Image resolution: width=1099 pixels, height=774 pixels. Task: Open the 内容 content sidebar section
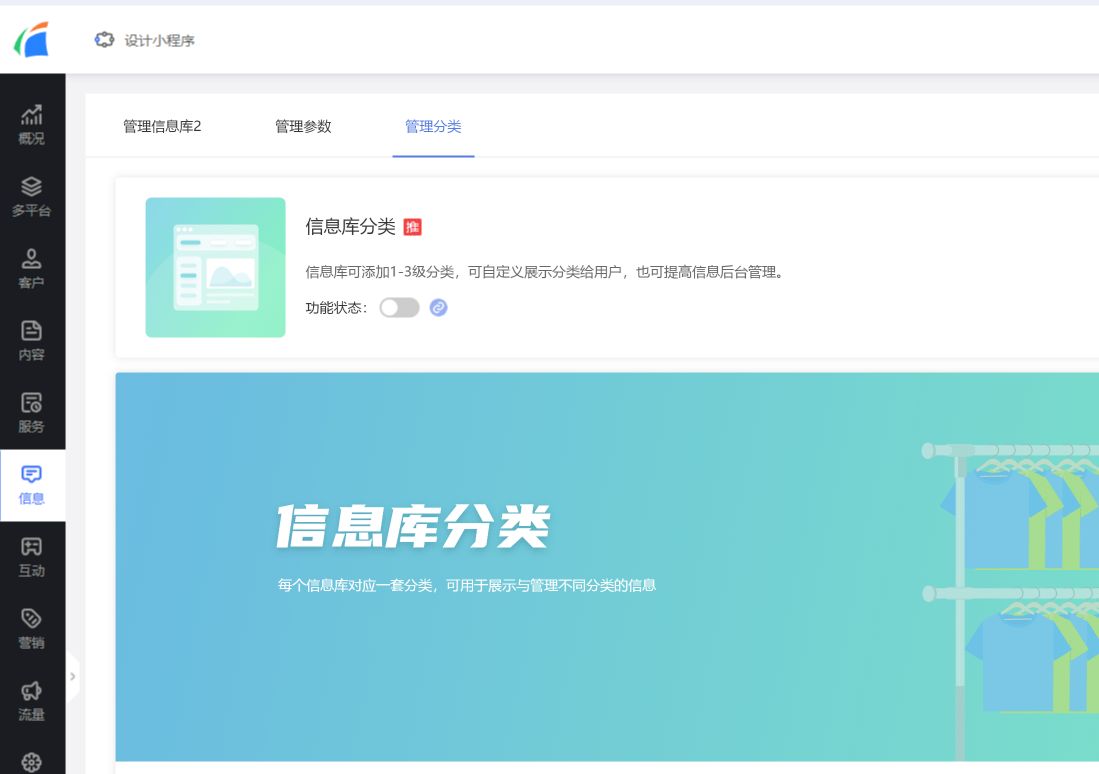tap(32, 341)
